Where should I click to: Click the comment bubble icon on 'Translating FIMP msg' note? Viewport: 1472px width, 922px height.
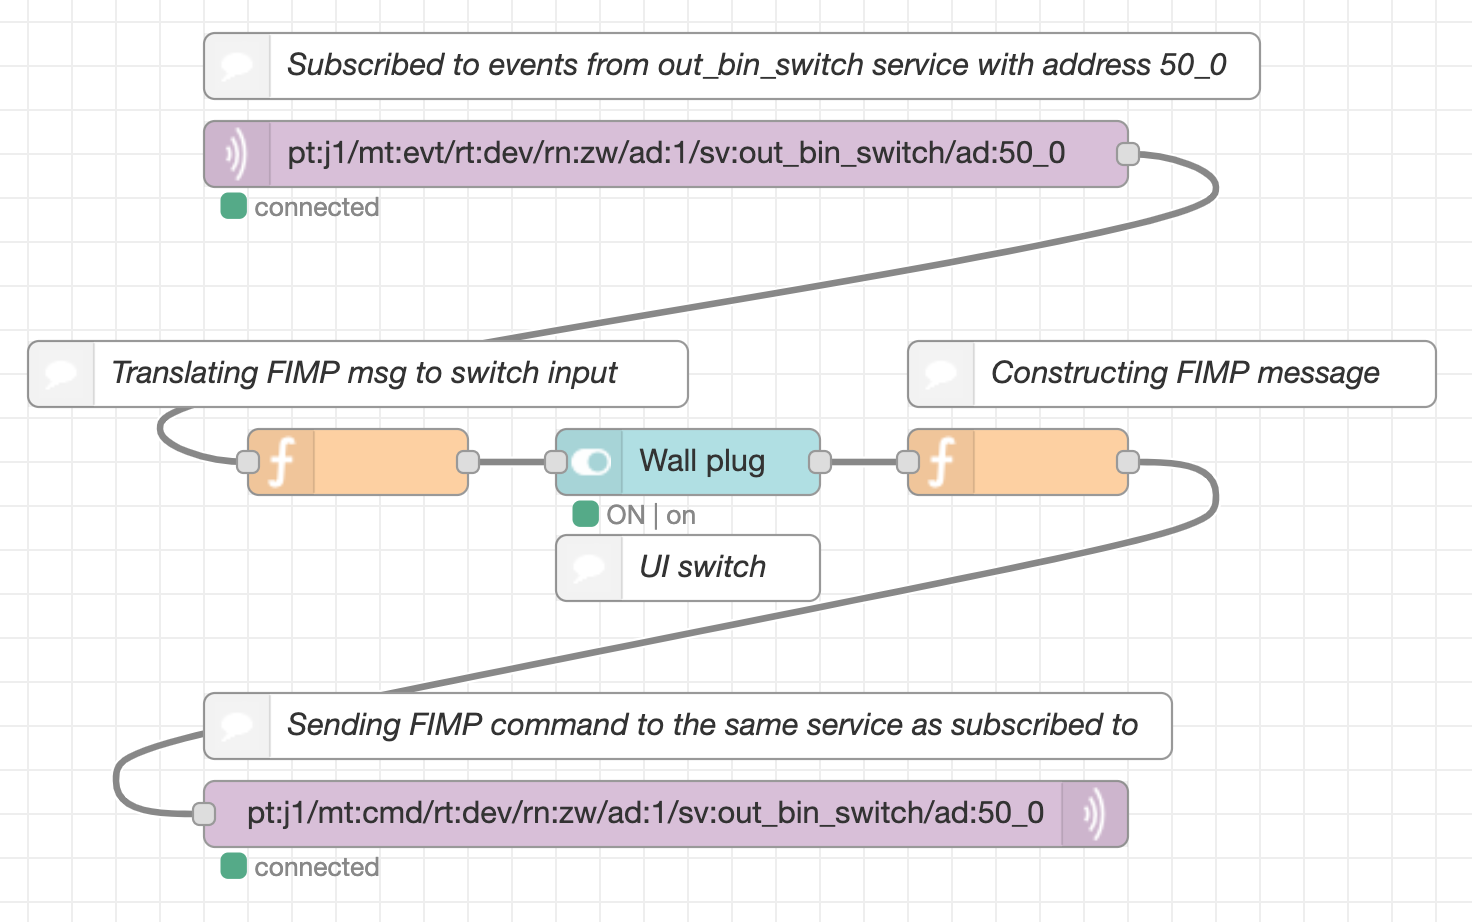[x=61, y=374]
